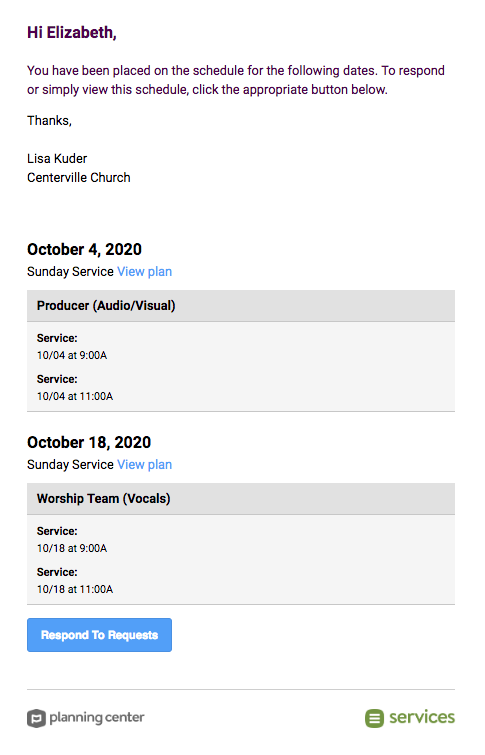This screenshot has height=755, width=485.
Task: Click the Centerville Church text
Action: [x=79, y=178]
